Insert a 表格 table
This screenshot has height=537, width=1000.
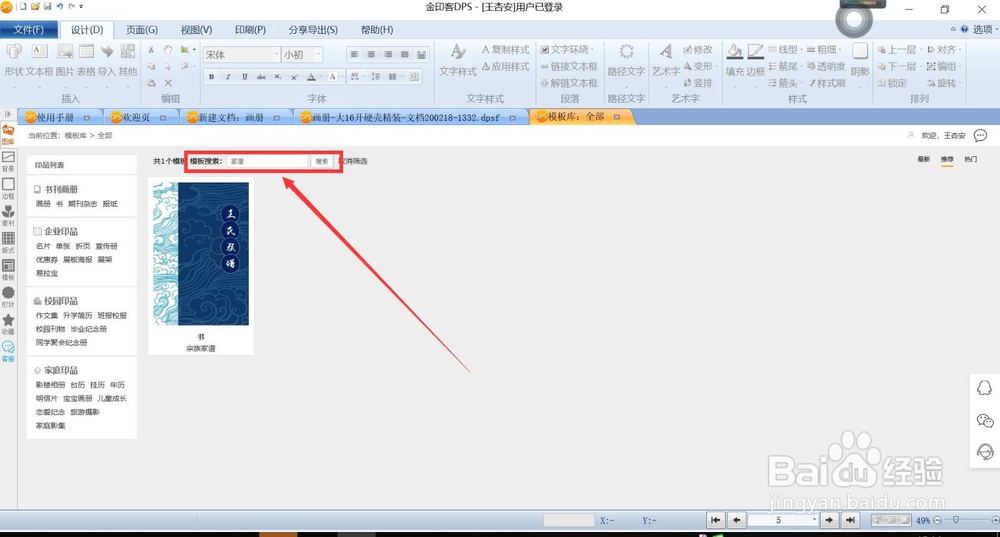tap(86, 60)
